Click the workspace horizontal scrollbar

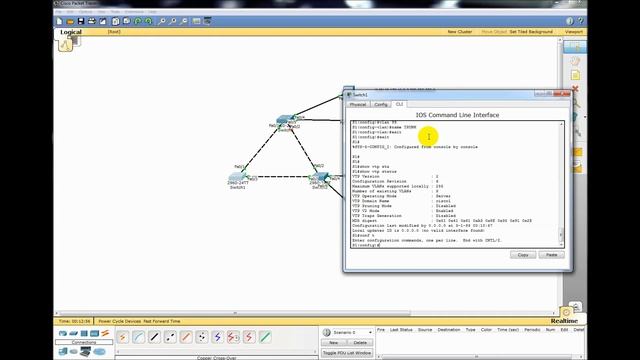pyautogui.click(x=235, y=313)
